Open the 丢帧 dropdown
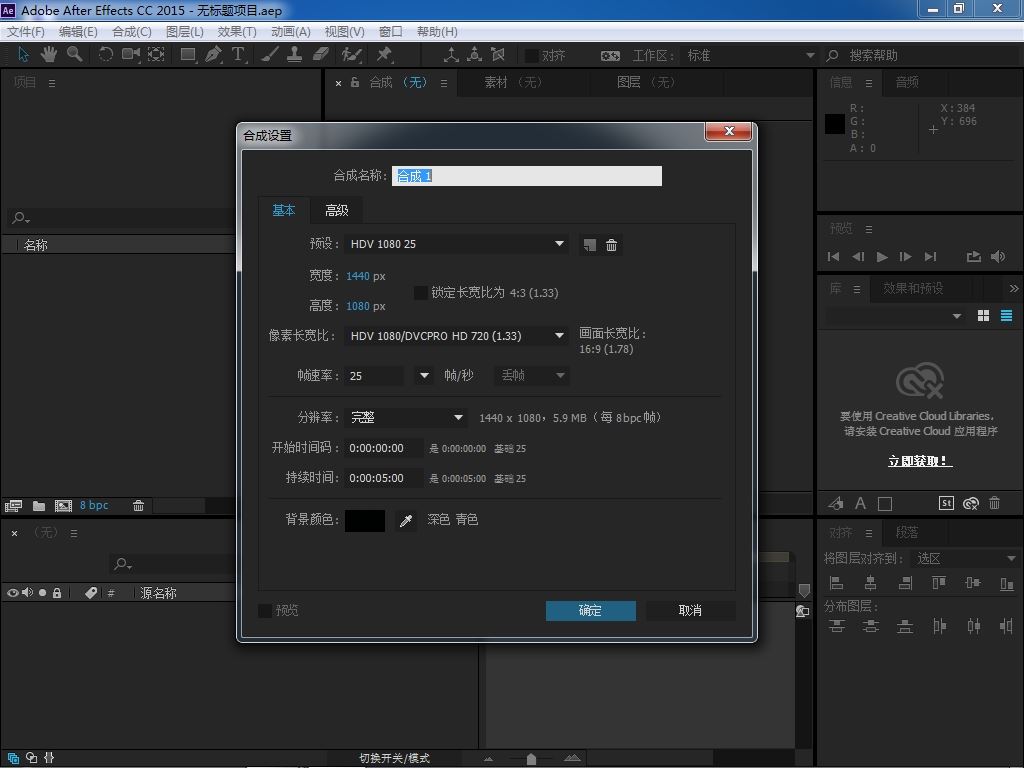 [532, 376]
